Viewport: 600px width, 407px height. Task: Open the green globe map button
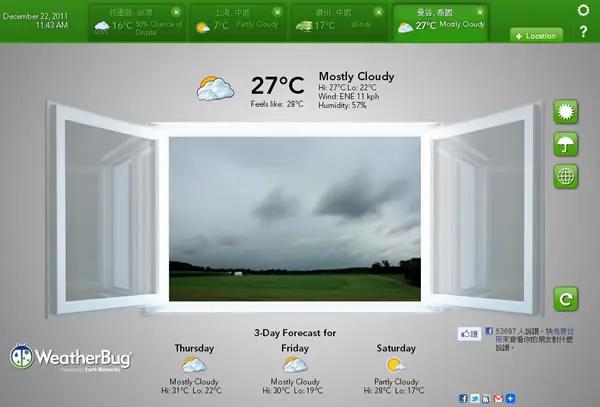pos(566,176)
